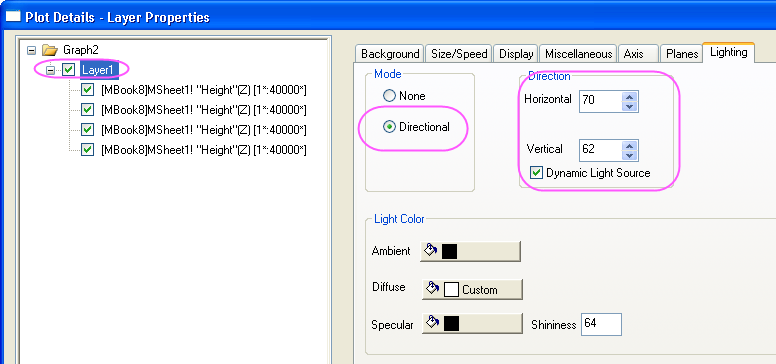Screen dimensions: 776x364
Task: Open the Specular light color picker
Action: (x=472, y=323)
